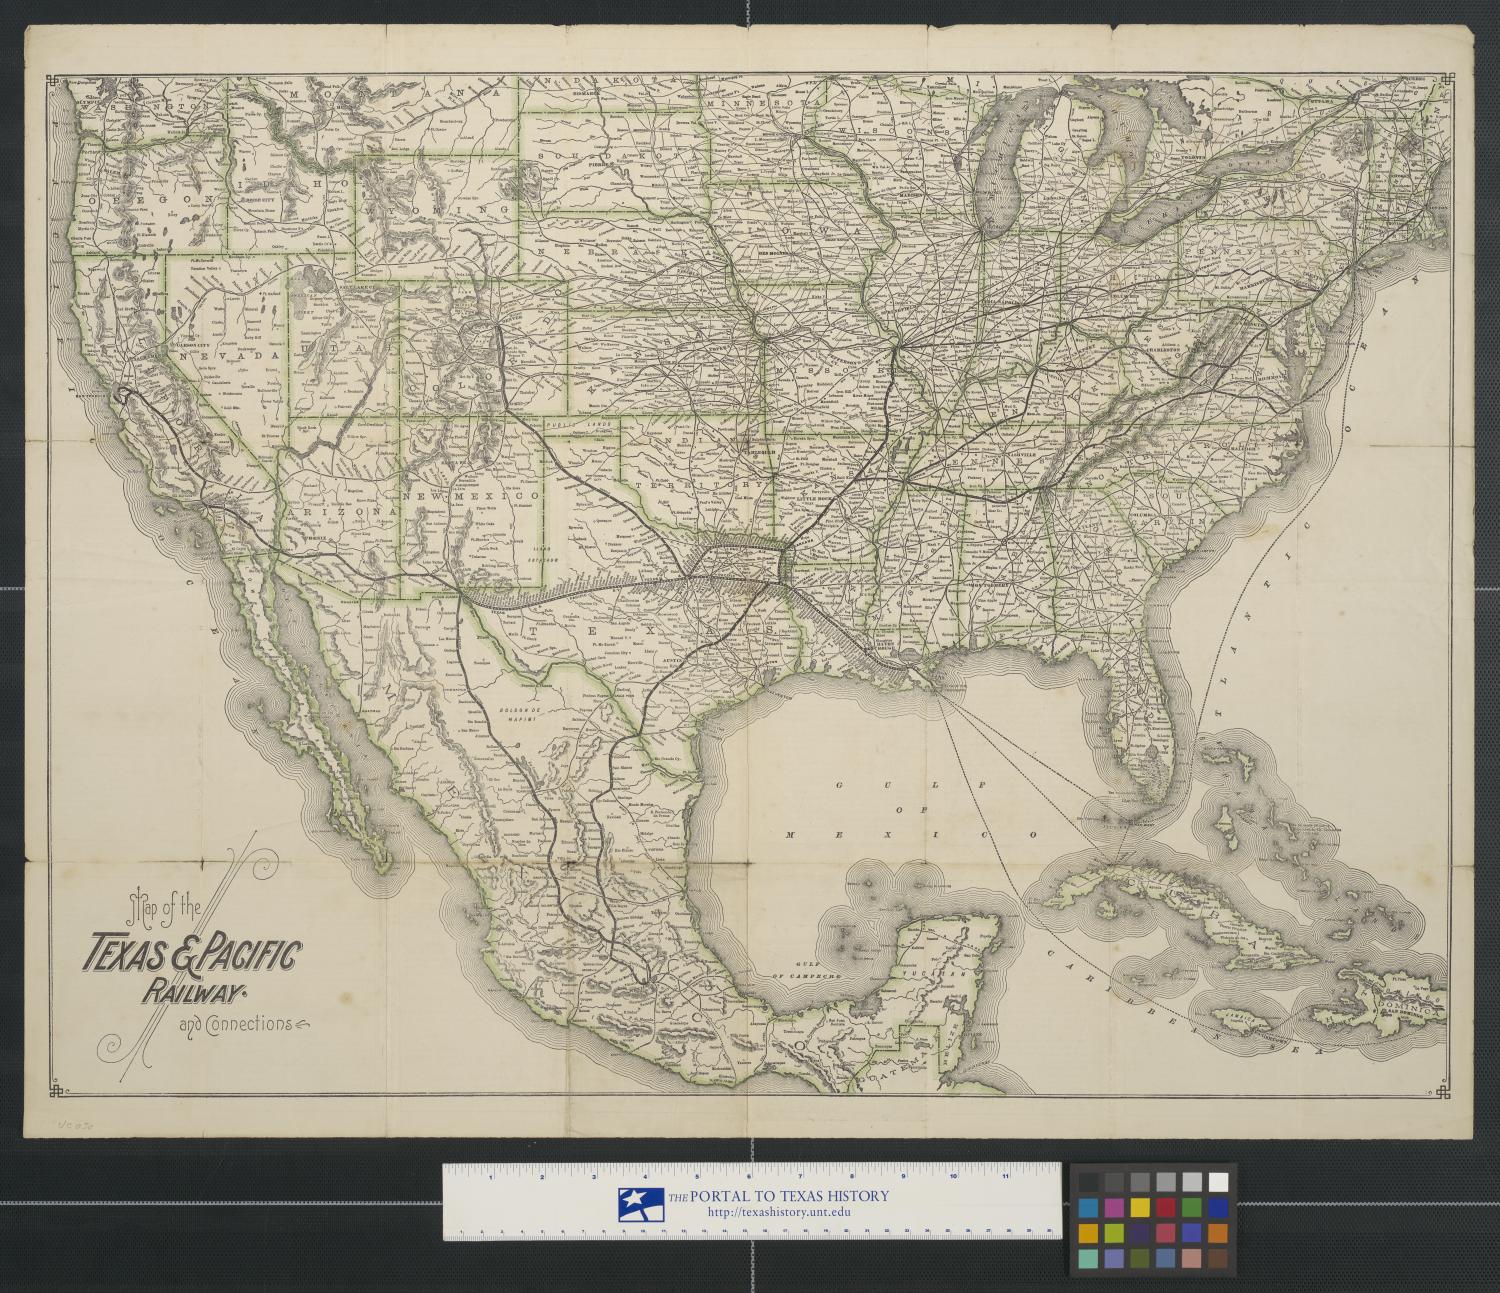
Task: Pick the white swatch on color chart
Action: pyautogui.click(x=1218, y=1182)
